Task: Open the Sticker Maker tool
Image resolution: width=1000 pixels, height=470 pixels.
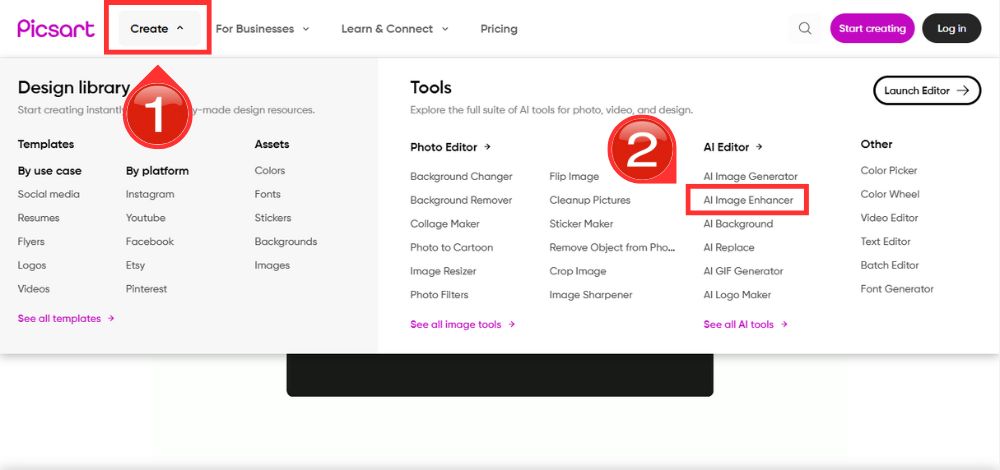Action: (581, 223)
